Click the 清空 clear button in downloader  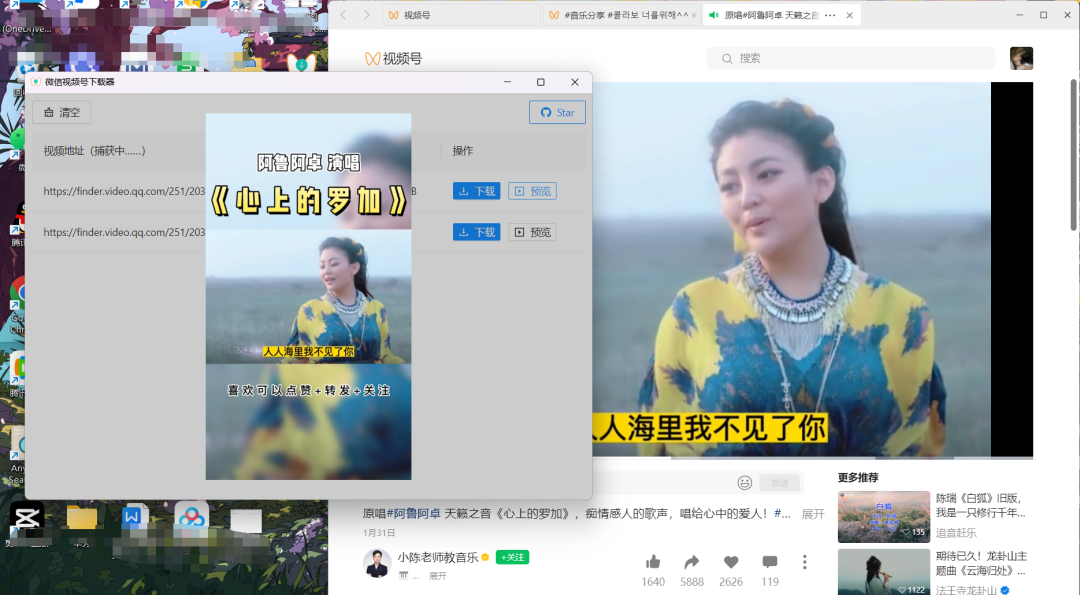coord(61,112)
